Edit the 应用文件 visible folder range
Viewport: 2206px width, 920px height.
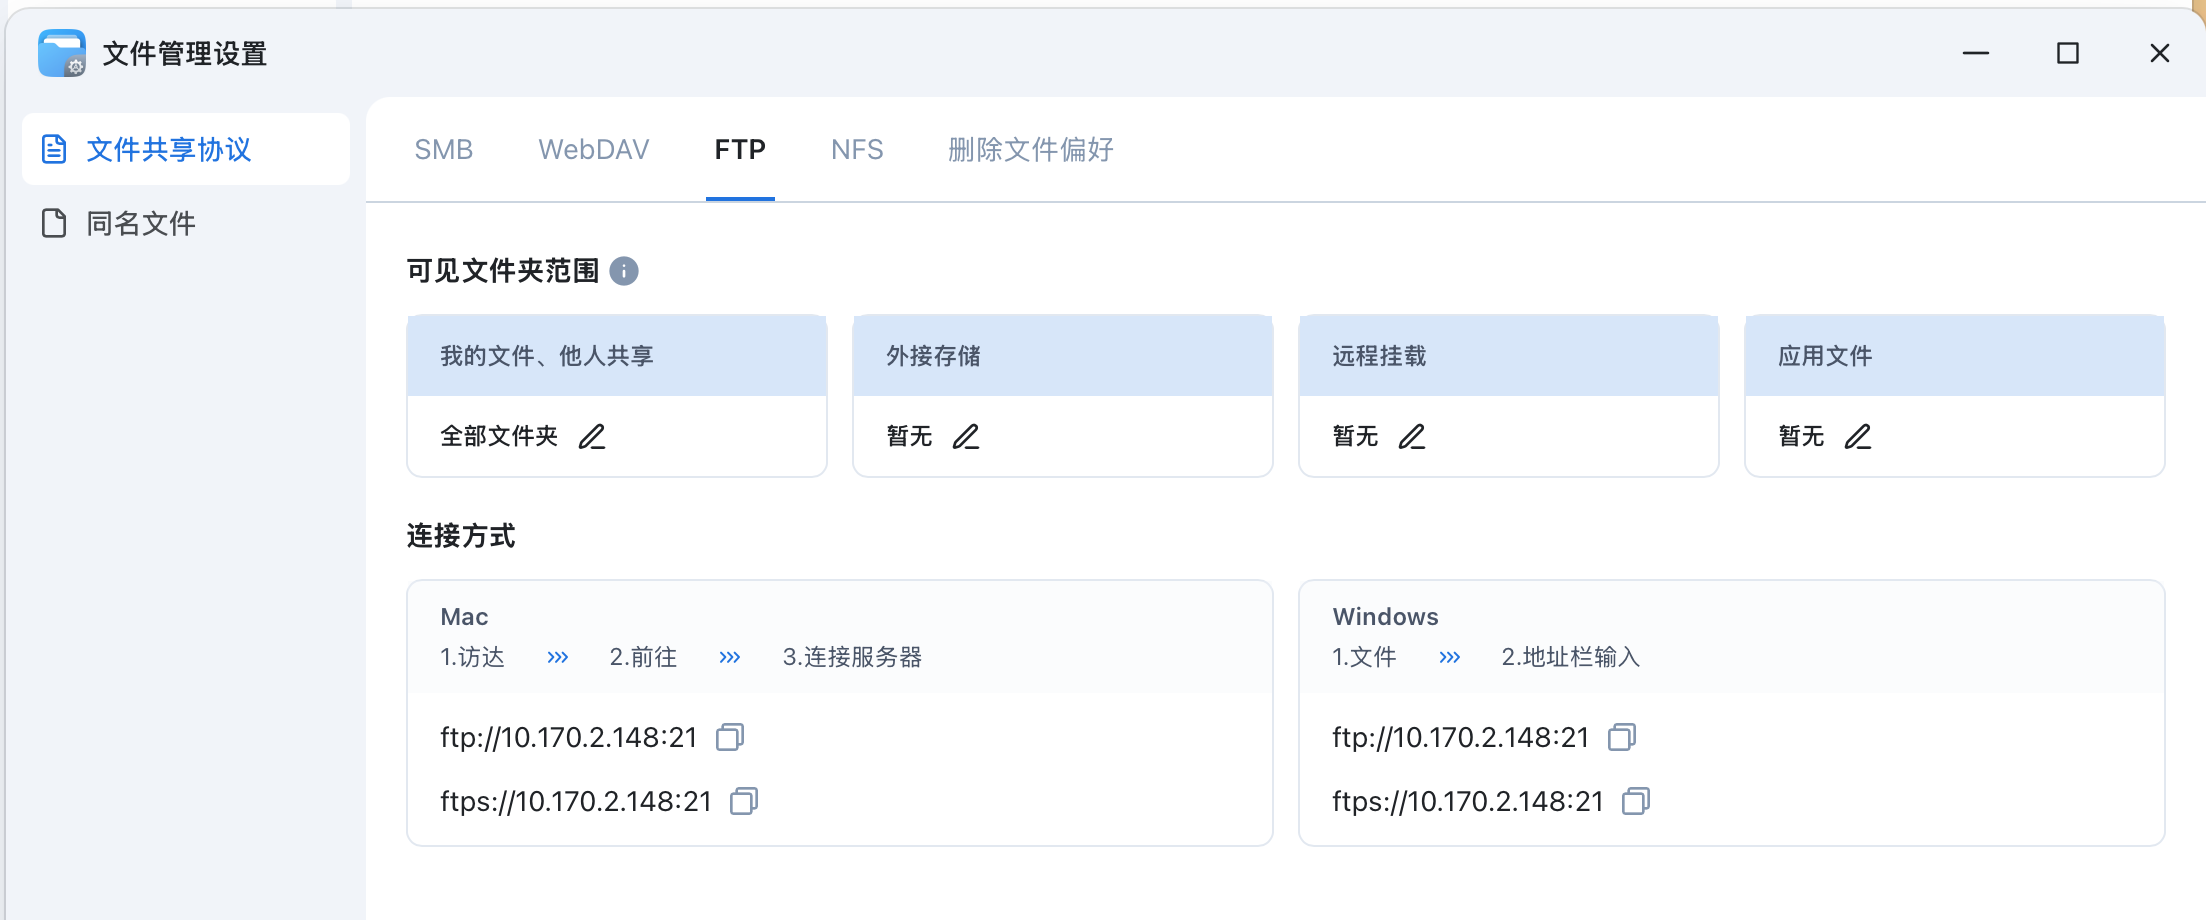coord(1858,437)
